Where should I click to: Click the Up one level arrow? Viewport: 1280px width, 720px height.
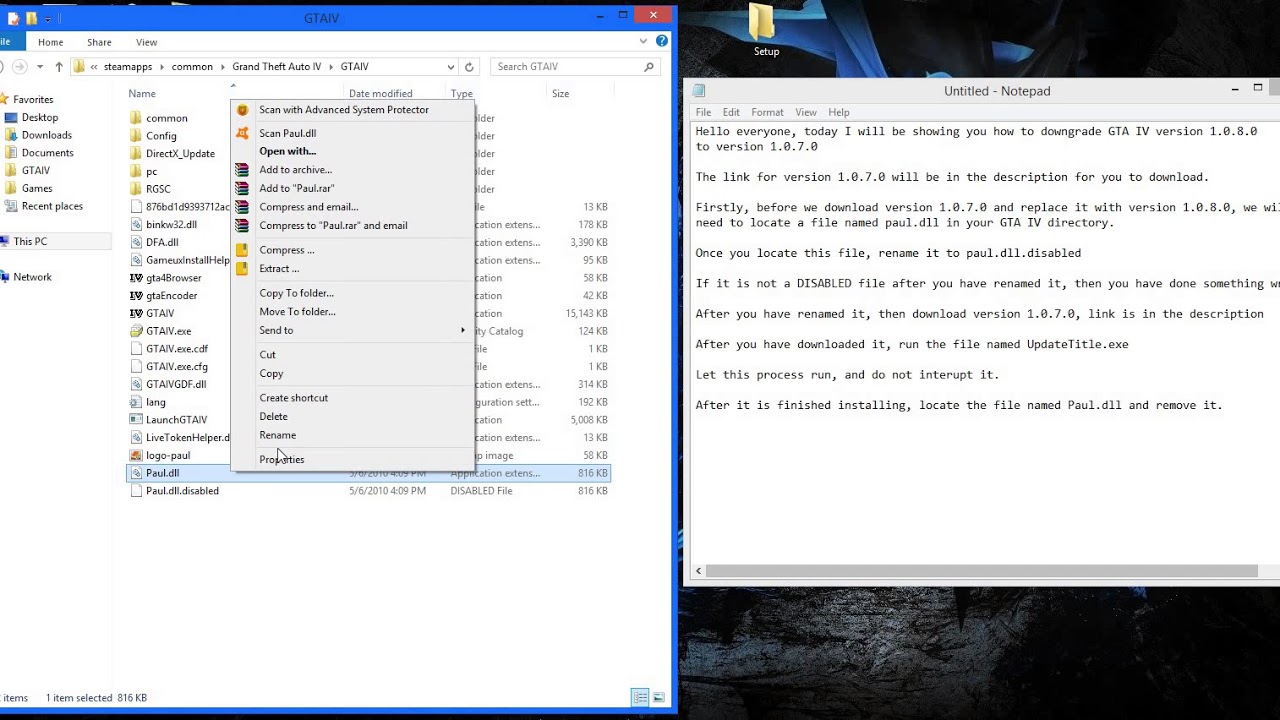coord(59,66)
